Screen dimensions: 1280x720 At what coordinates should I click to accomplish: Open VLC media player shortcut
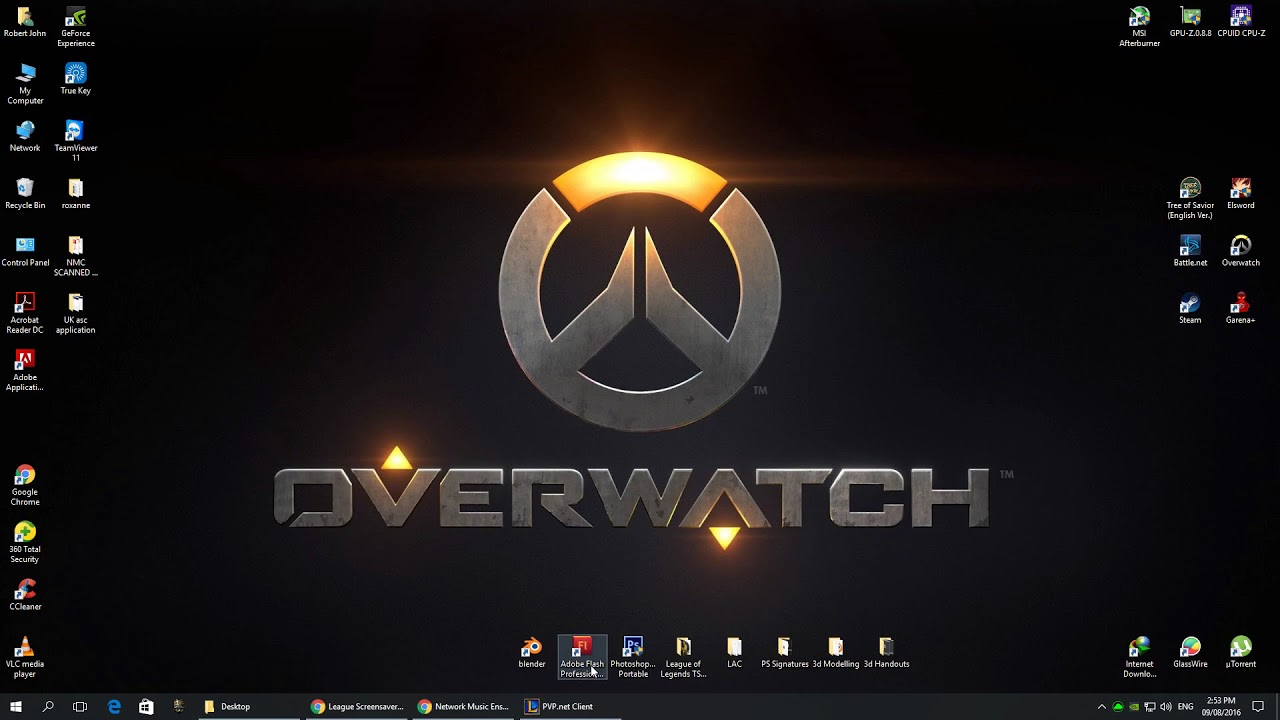(x=25, y=657)
